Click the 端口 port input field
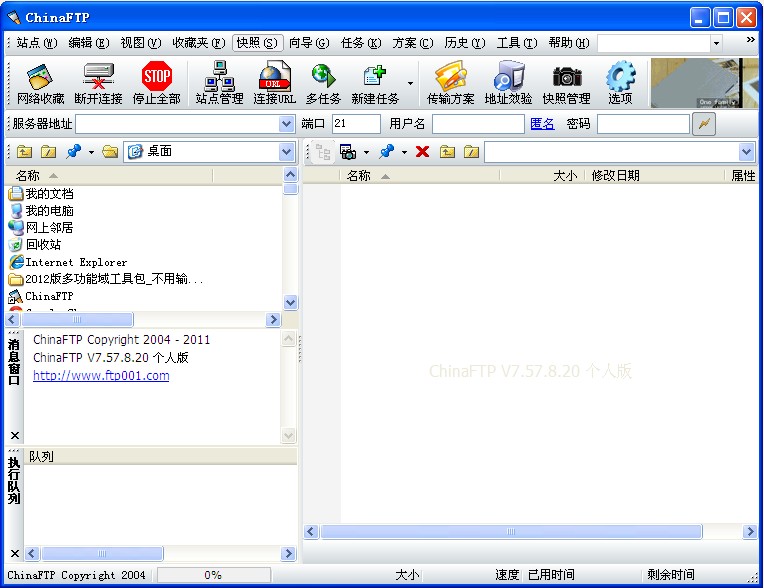 355,124
